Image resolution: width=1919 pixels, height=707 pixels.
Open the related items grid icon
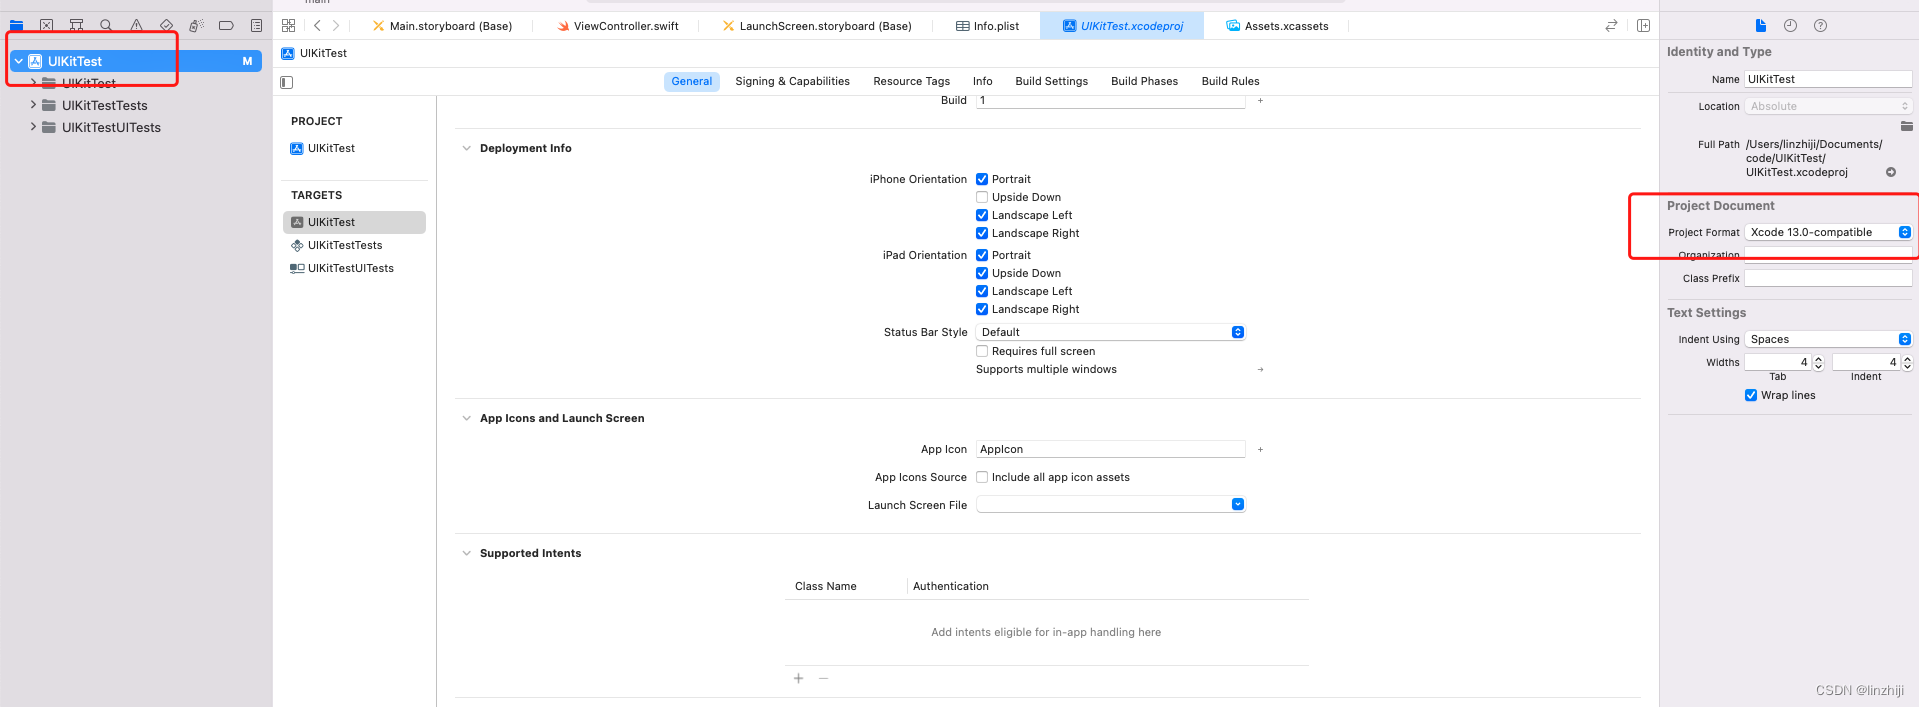tap(288, 25)
